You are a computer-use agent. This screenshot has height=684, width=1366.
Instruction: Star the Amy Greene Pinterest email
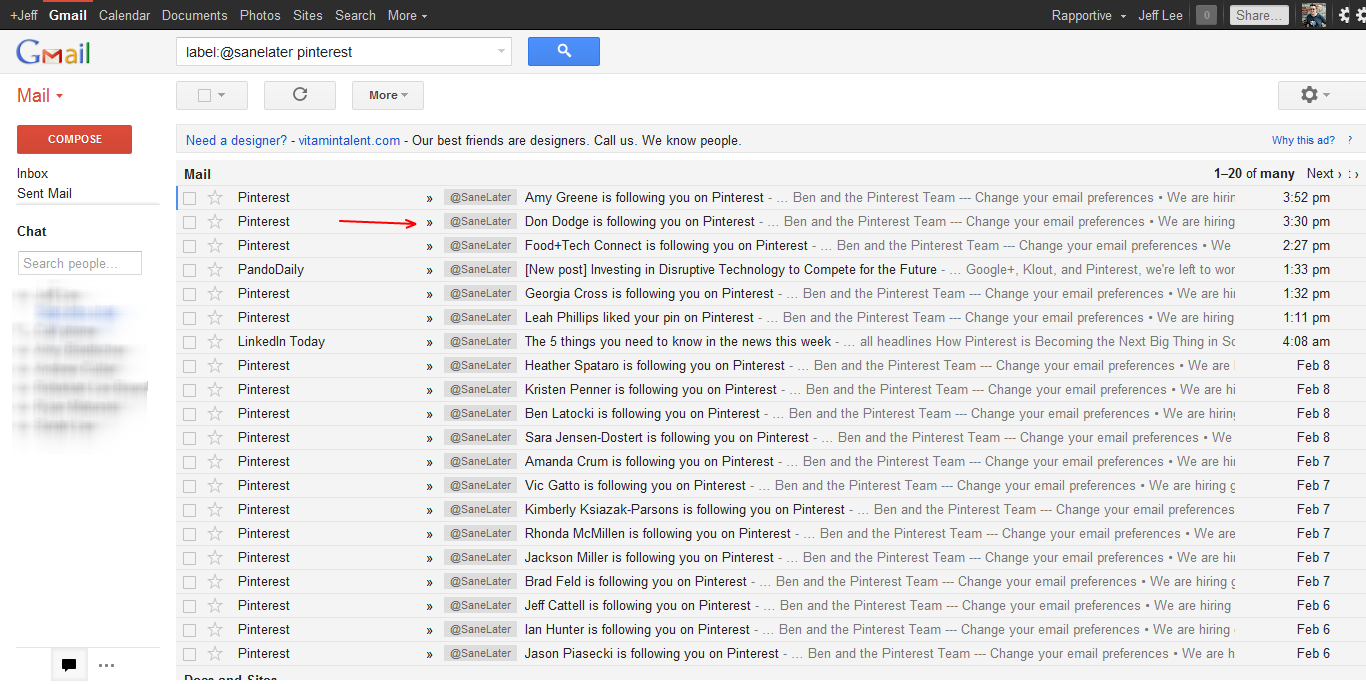click(x=214, y=198)
